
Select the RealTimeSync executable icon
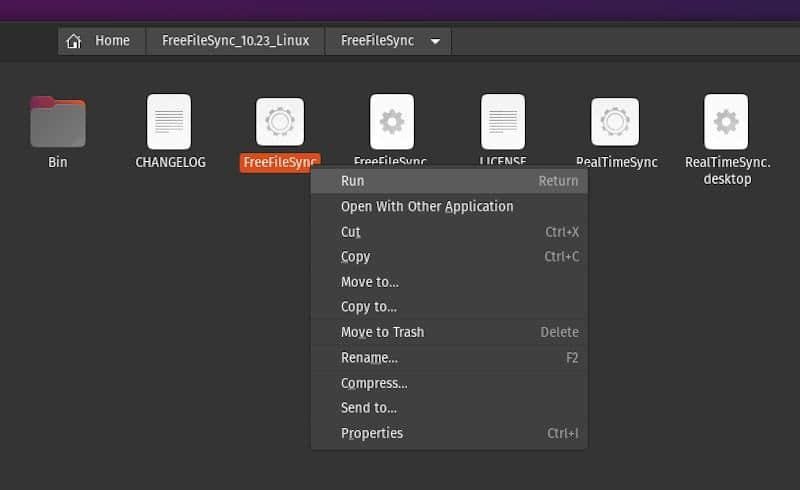pyautogui.click(x=615, y=122)
